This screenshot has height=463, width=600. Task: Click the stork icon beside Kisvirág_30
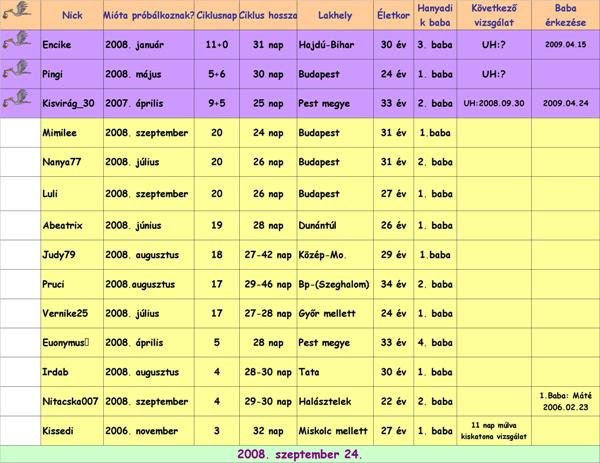click(19, 103)
